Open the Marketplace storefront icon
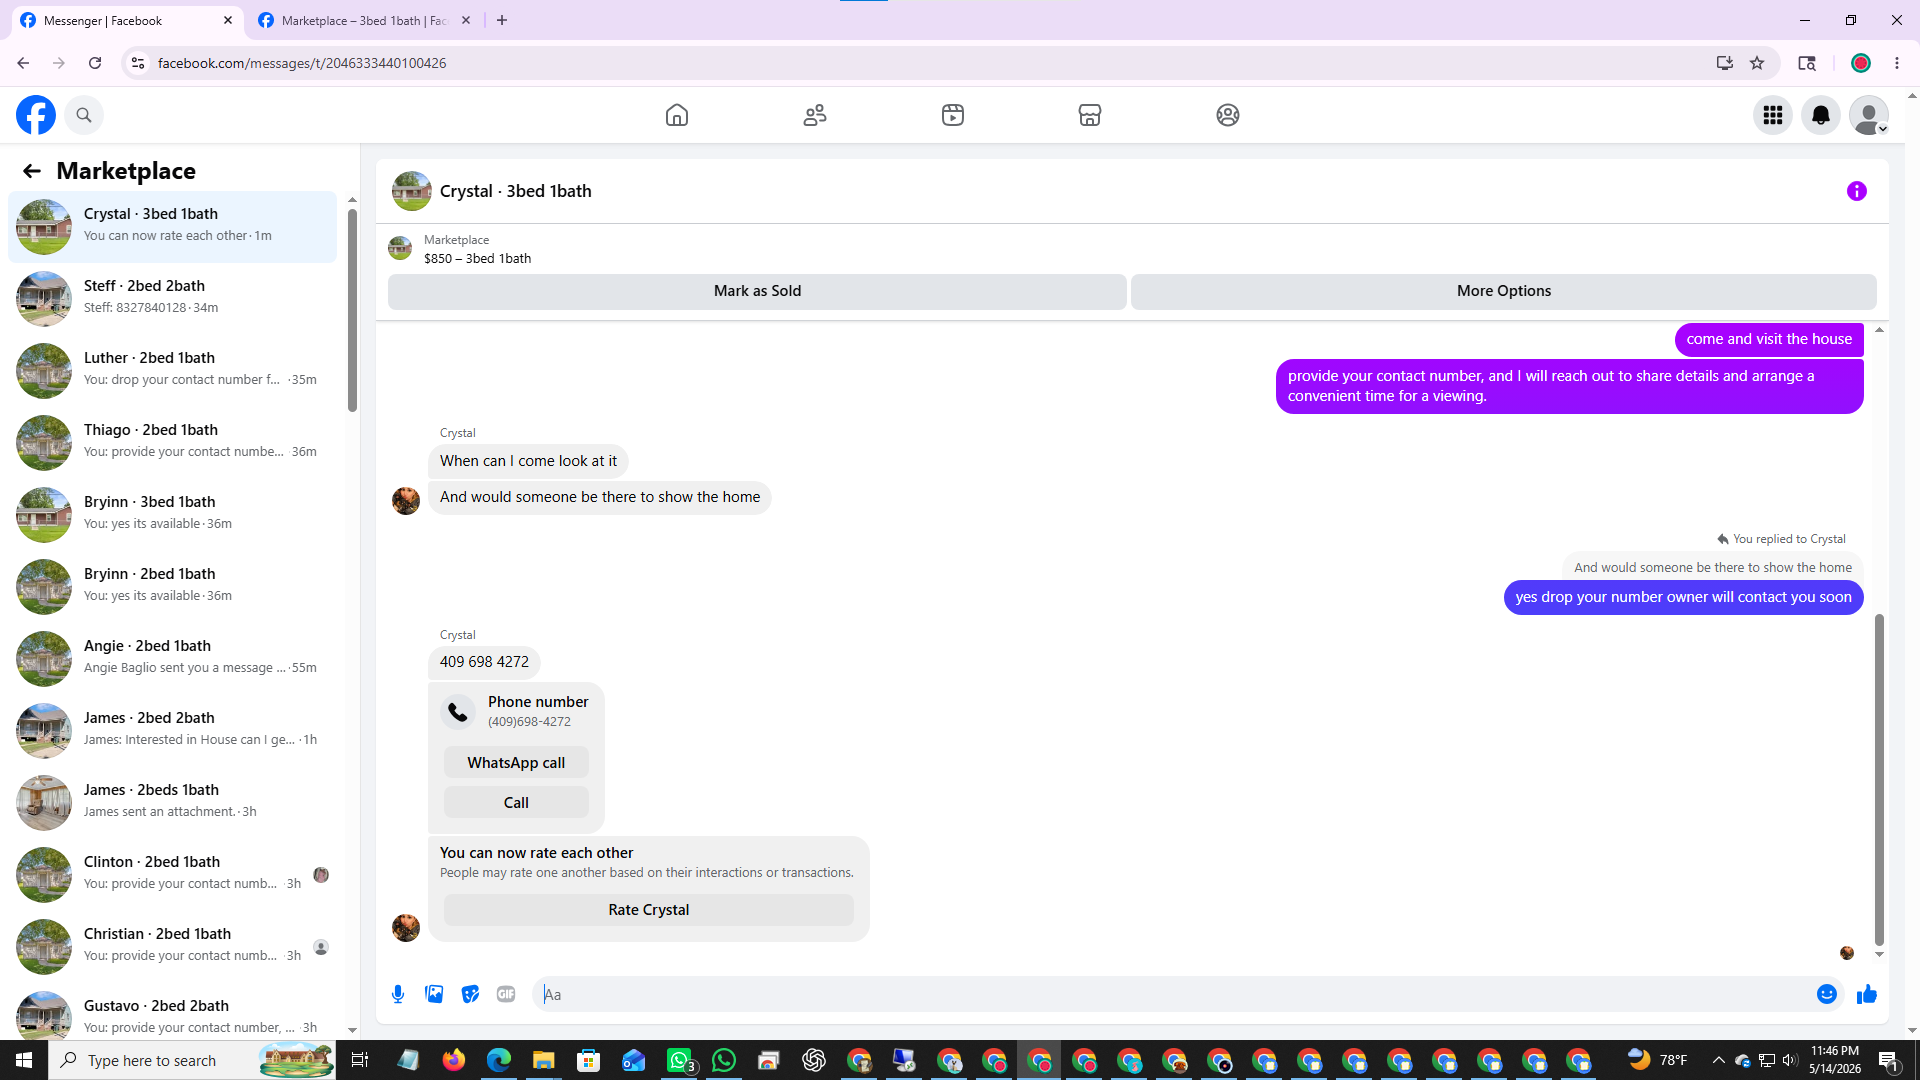Image resolution: width=1920 pixels, height=1080 pixels. (x=1090, y=115)
